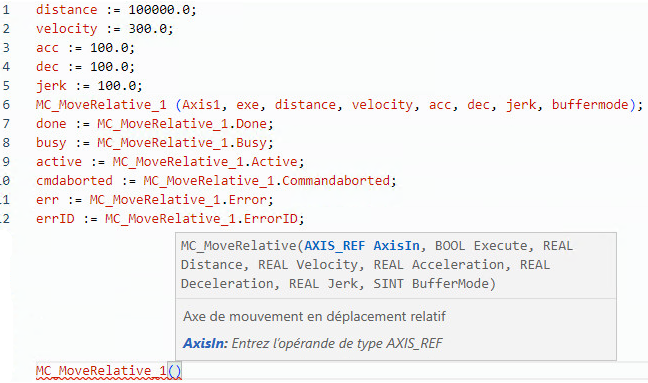Click the 'buffermode' argument on line 6

[590, 105]
